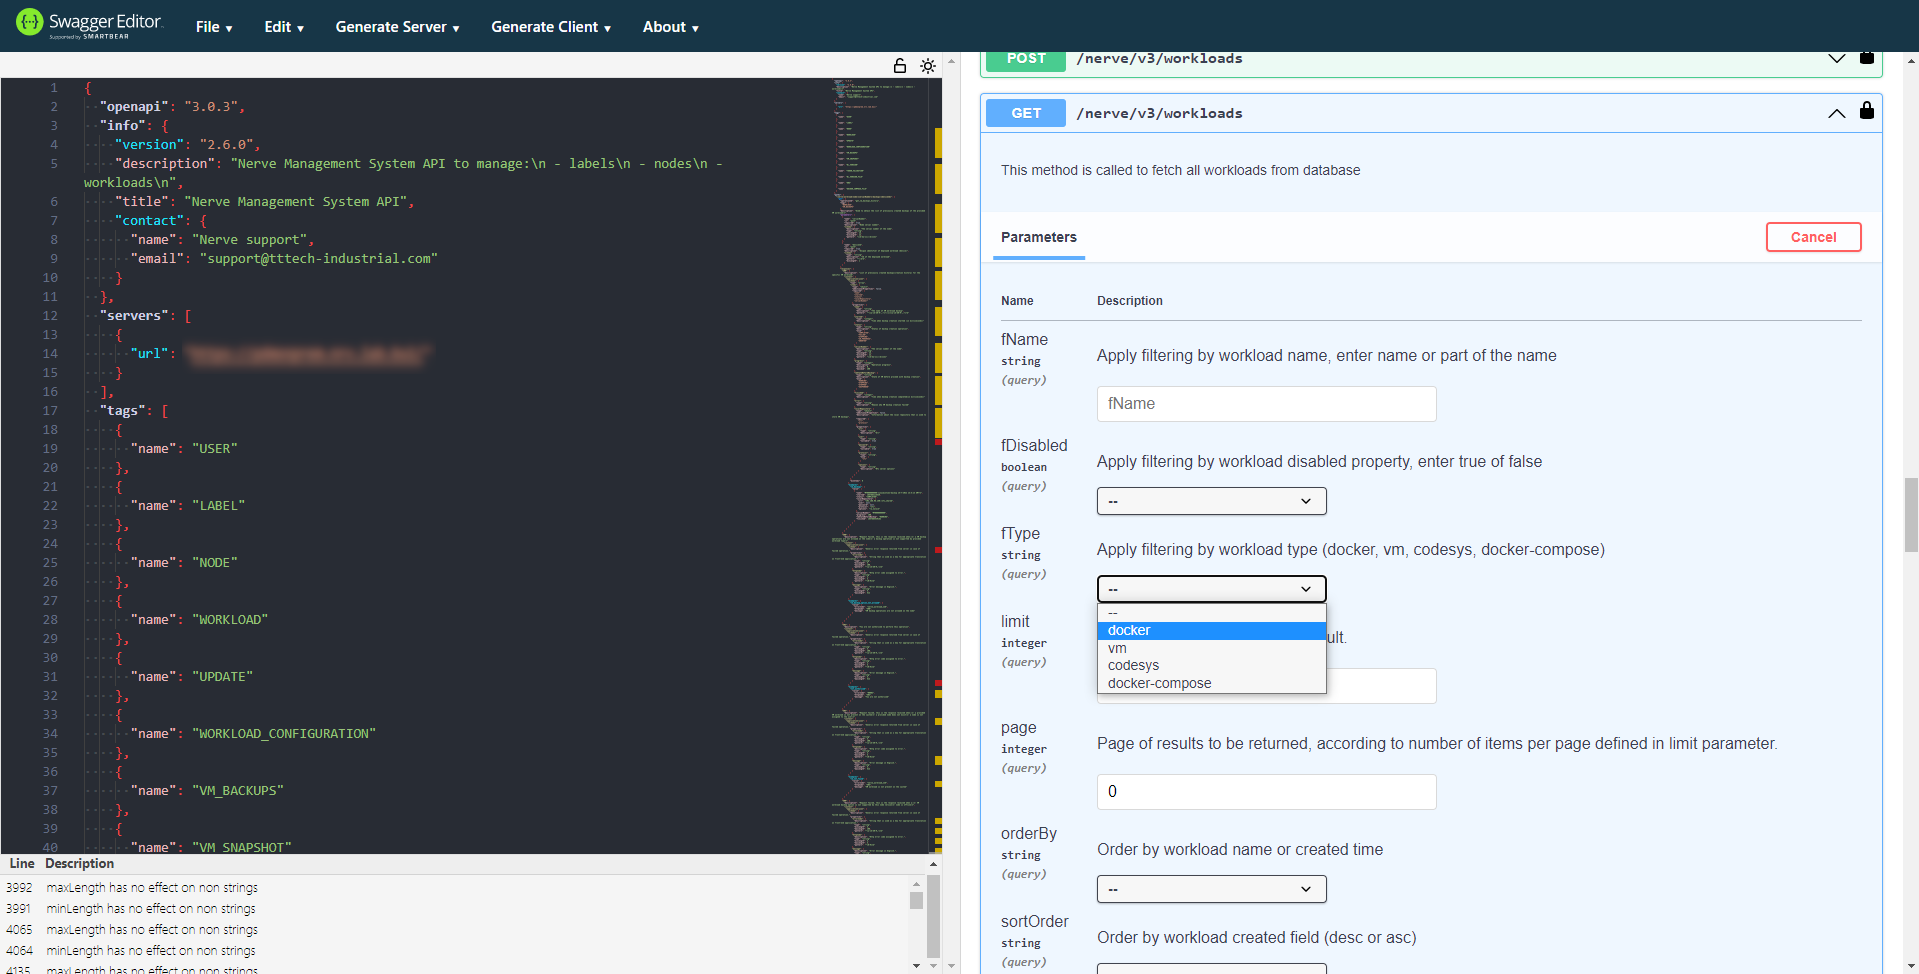Open the fDisabled filter dropdown
This screenshot has width=1919, height=974.
click(x=1211, y=500)
